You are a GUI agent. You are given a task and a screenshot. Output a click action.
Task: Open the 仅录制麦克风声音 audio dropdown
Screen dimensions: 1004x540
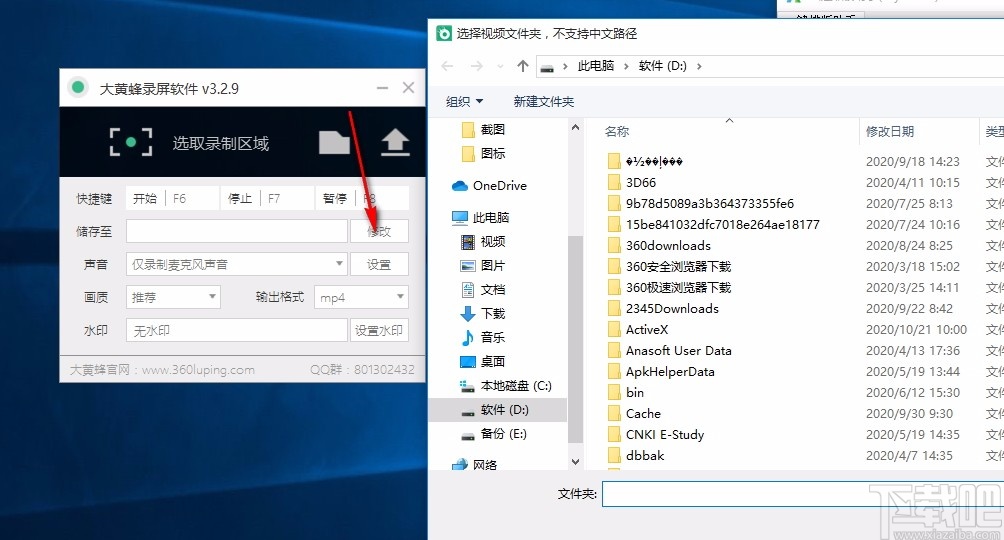point(236,264)
